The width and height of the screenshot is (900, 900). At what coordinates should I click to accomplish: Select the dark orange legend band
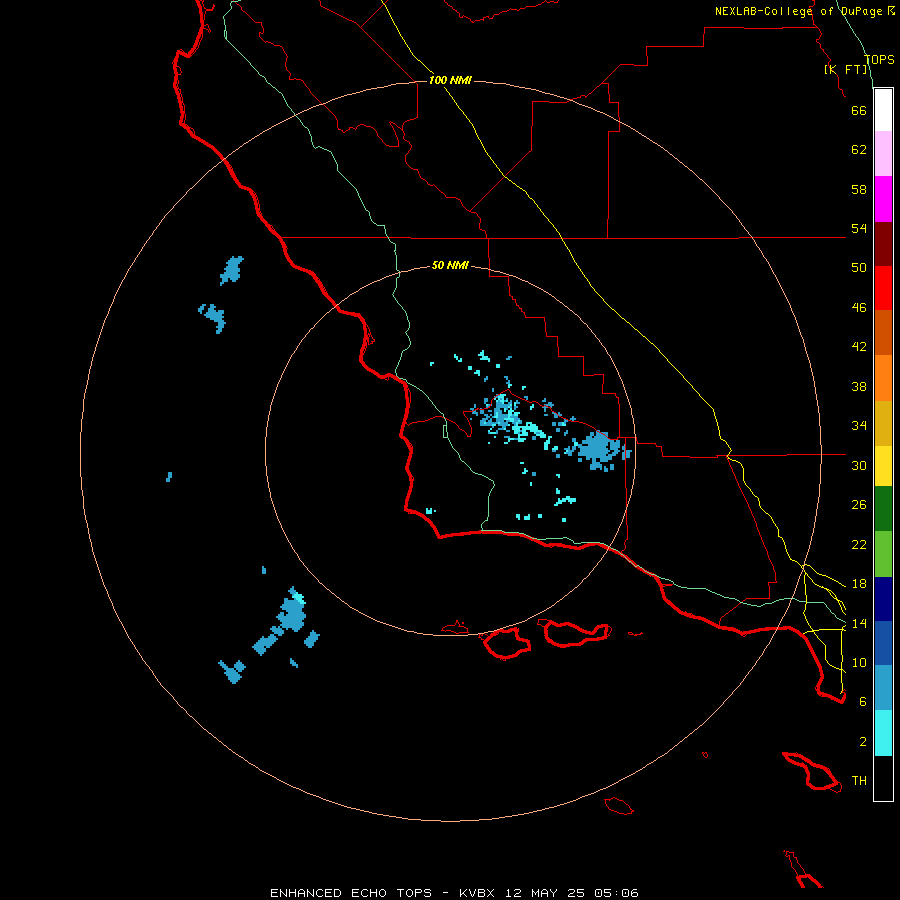pyautogui.click(x=883, y=332)
